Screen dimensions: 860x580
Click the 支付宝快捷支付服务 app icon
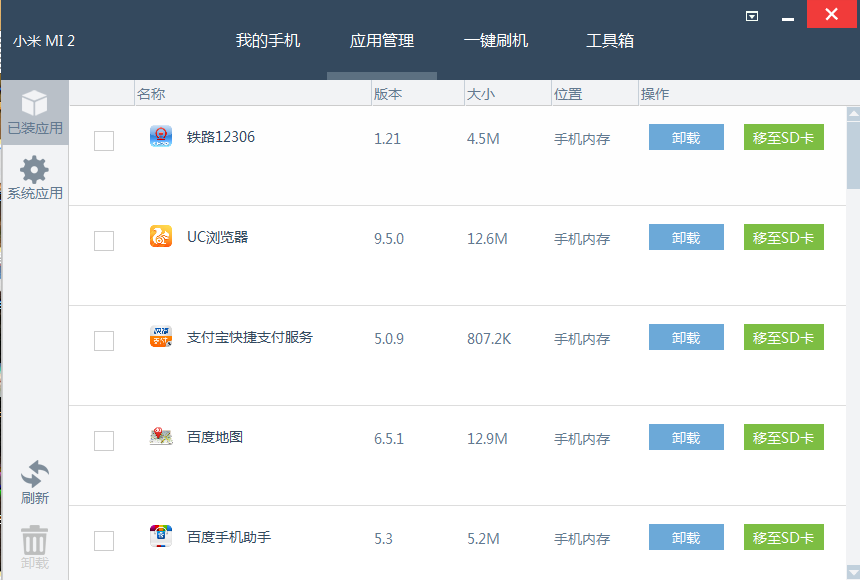[161, 337]
